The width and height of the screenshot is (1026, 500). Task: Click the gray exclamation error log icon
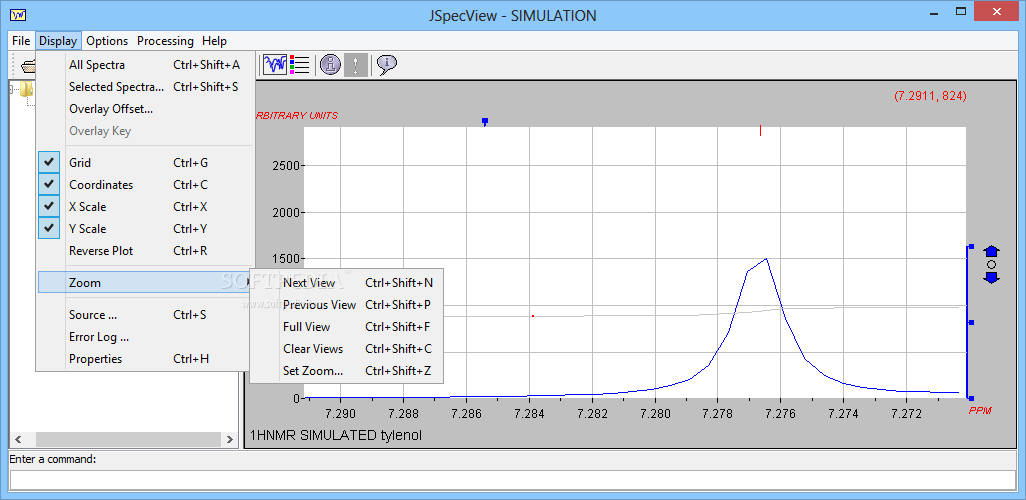[x=356, y=64]
